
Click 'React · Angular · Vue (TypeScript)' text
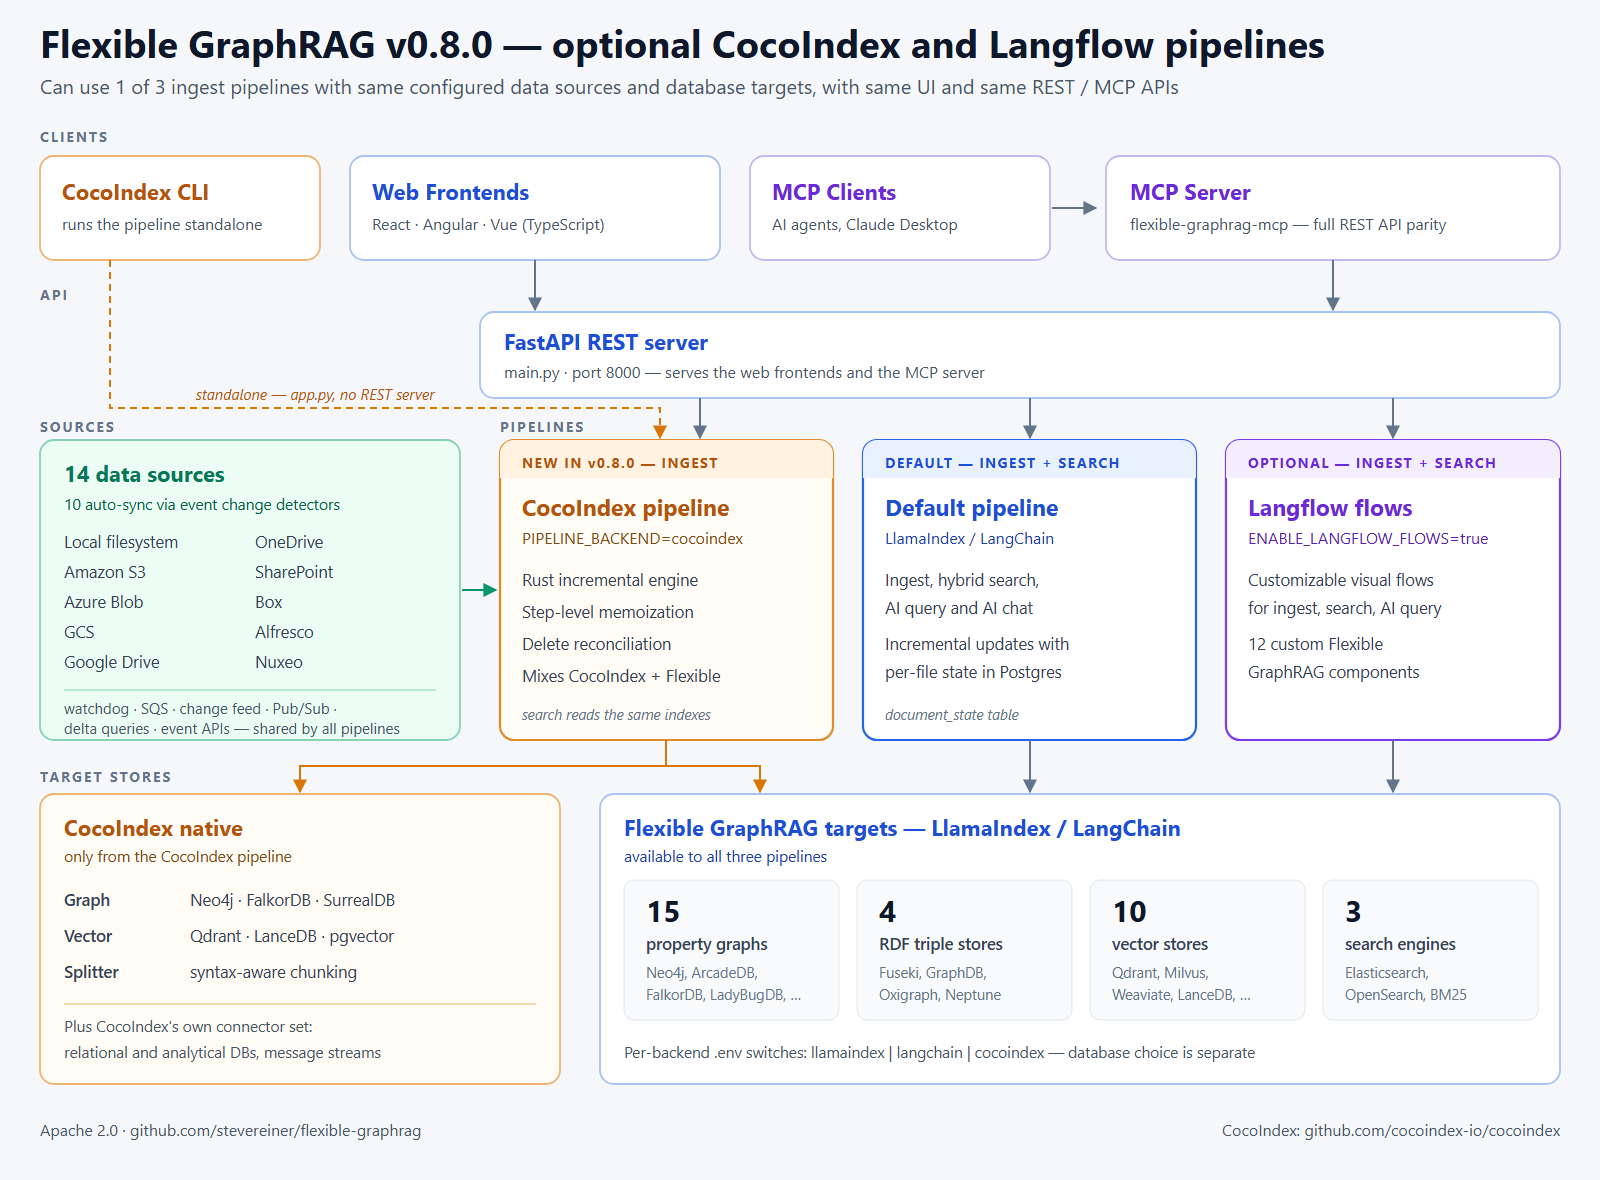(x=488, y=225)
